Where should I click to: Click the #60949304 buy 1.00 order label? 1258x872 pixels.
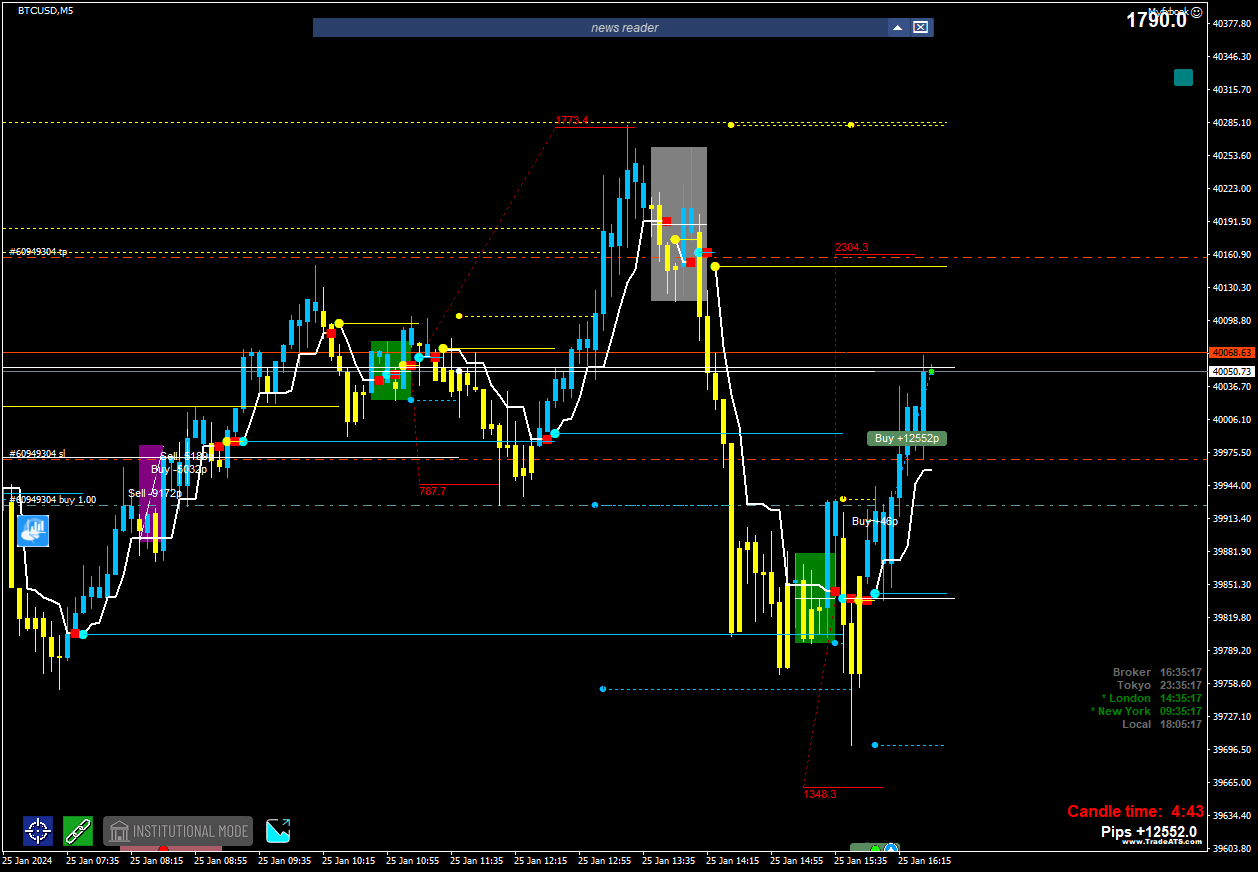[53, 499]
